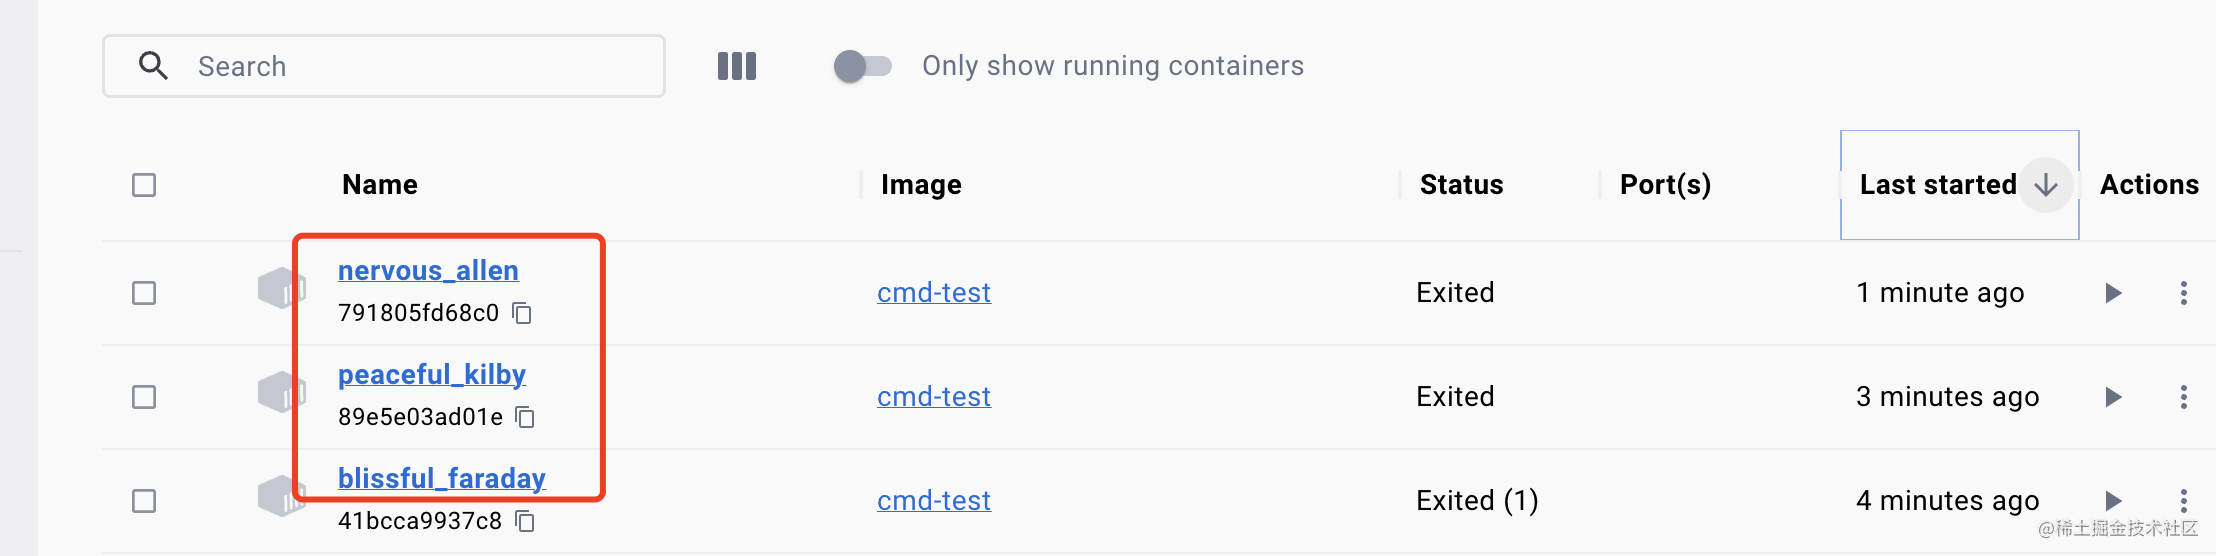Copy container ID 791805fd68c0
This screenshot has height=556, width=2216.
[522, 313]
